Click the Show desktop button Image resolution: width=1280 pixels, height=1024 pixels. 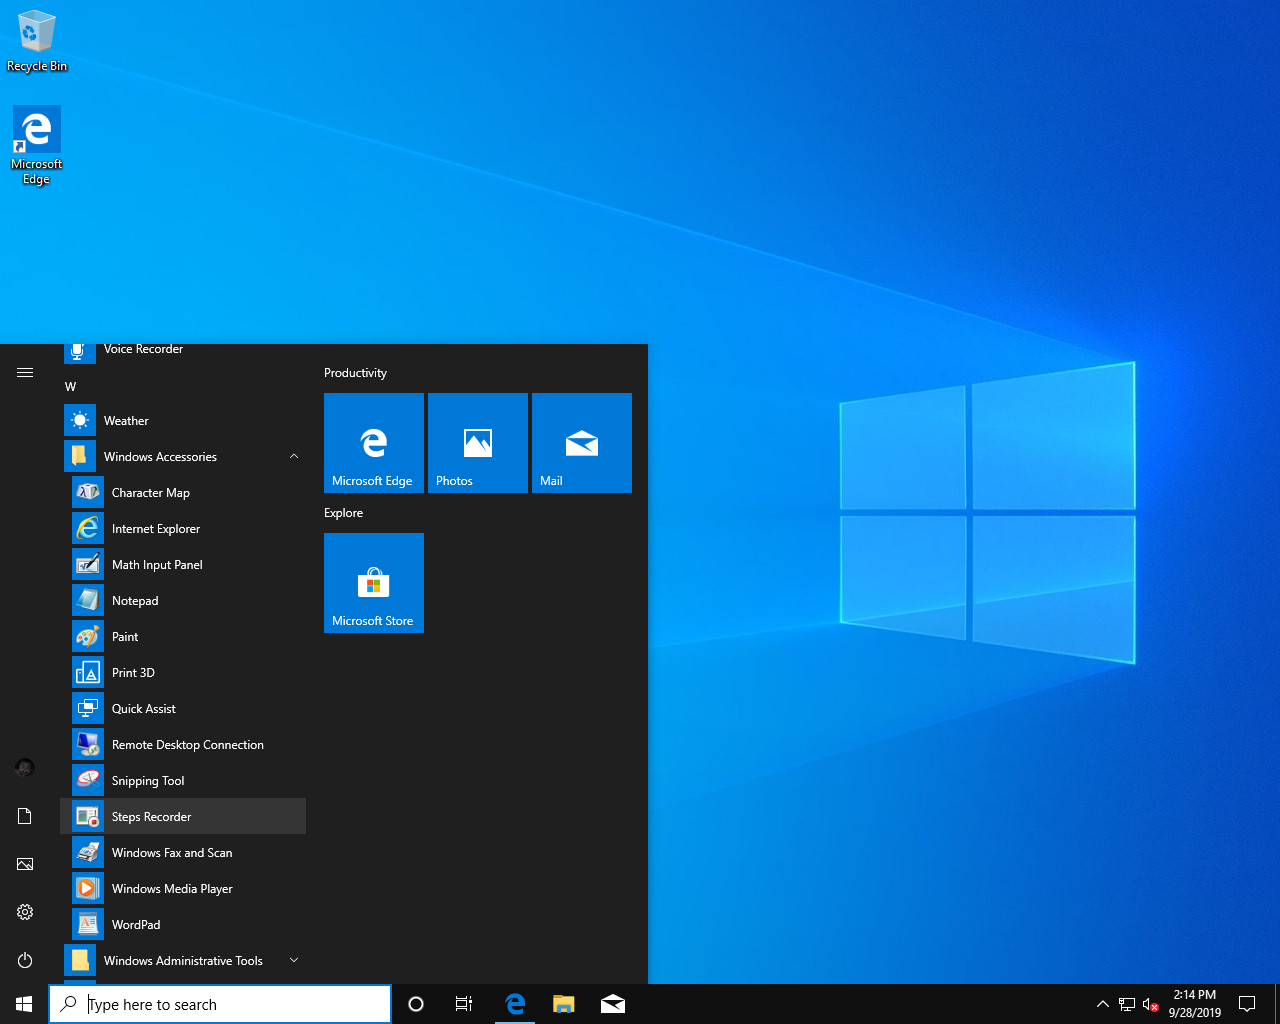(x=1277, y=1004)
